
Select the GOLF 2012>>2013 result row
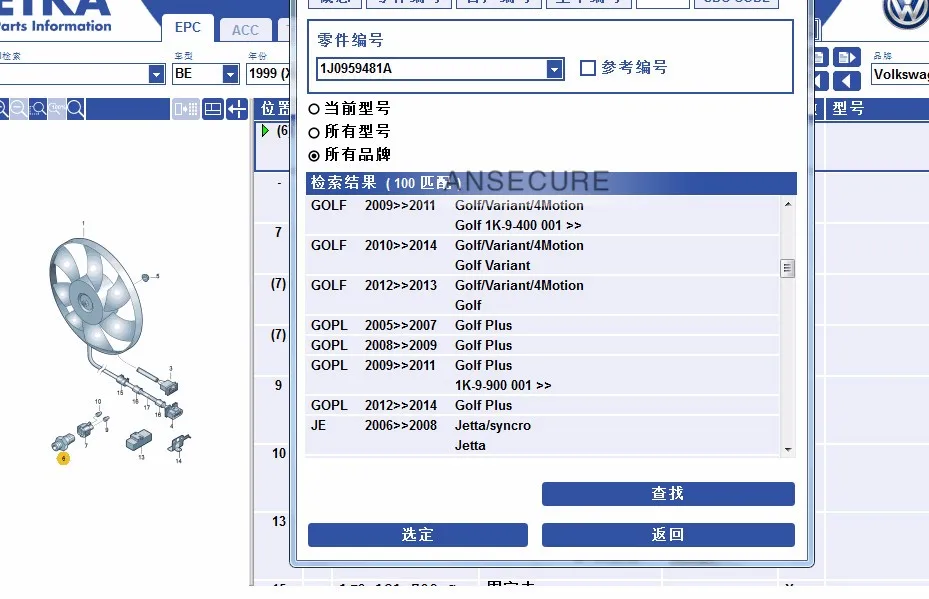tap(543, 295)
